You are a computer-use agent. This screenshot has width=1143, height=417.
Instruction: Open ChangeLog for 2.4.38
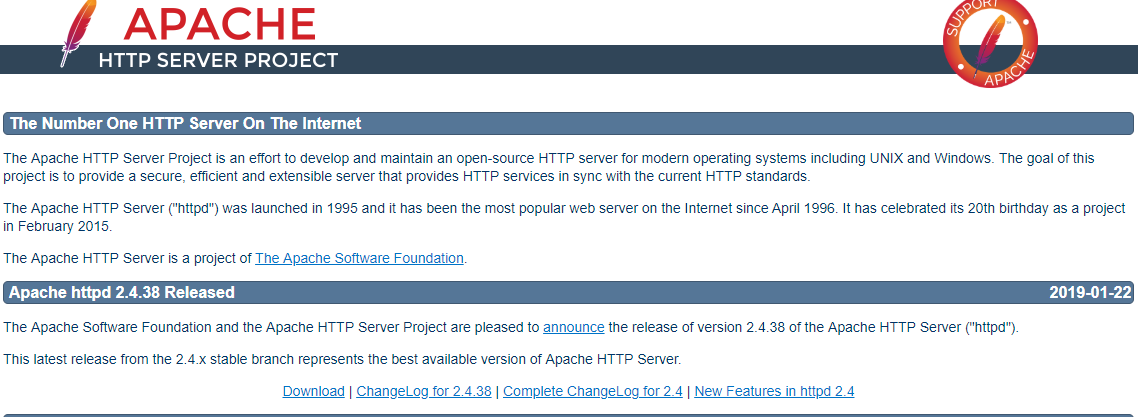424,391
